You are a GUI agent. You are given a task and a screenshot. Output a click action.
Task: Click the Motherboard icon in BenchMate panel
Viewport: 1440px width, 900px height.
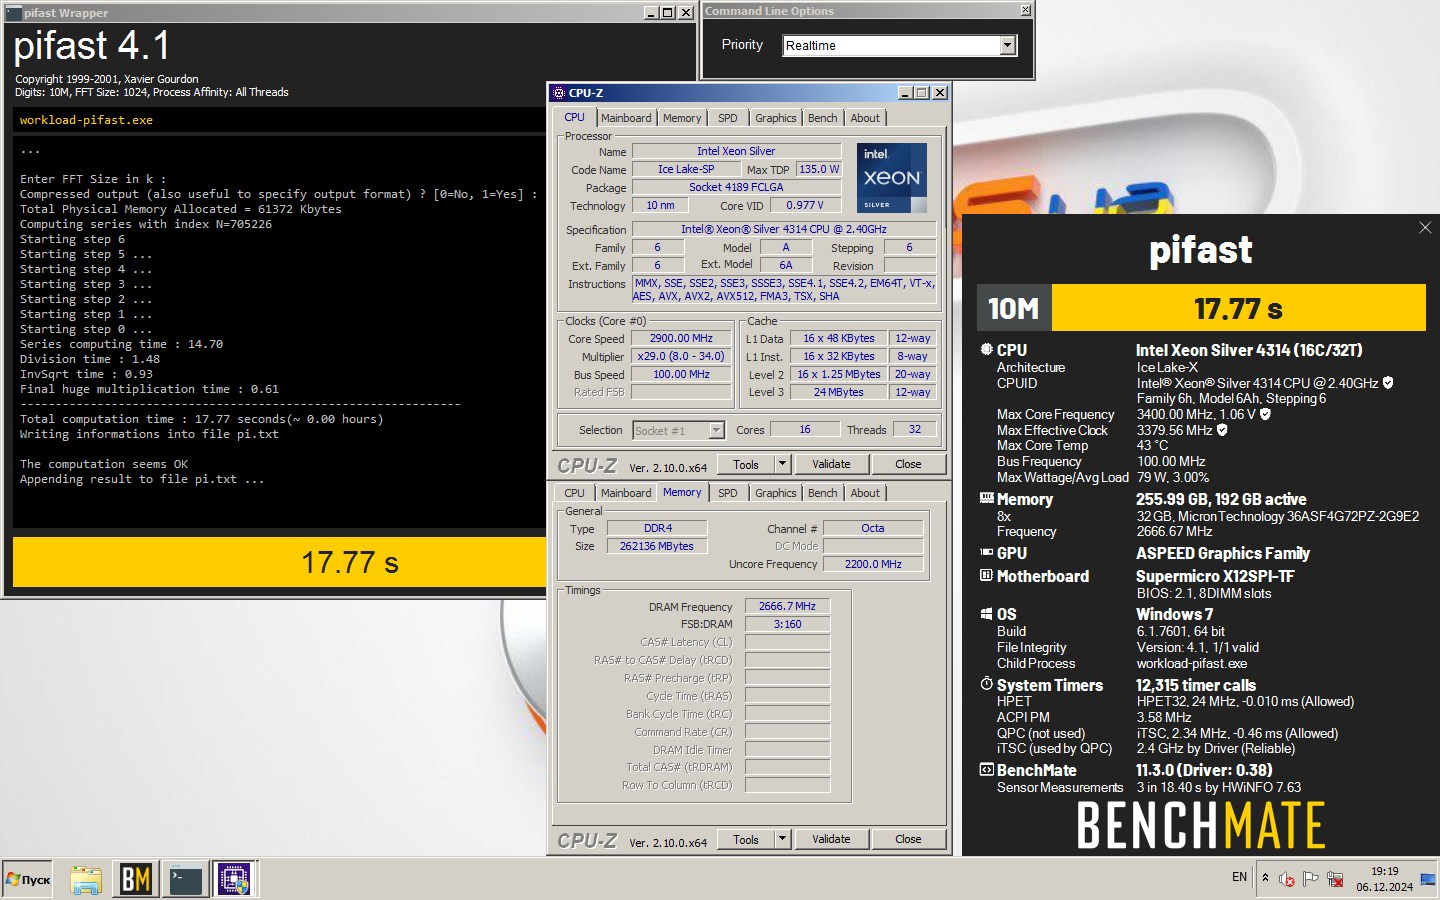pyautogui.click(x=986, y=575)
